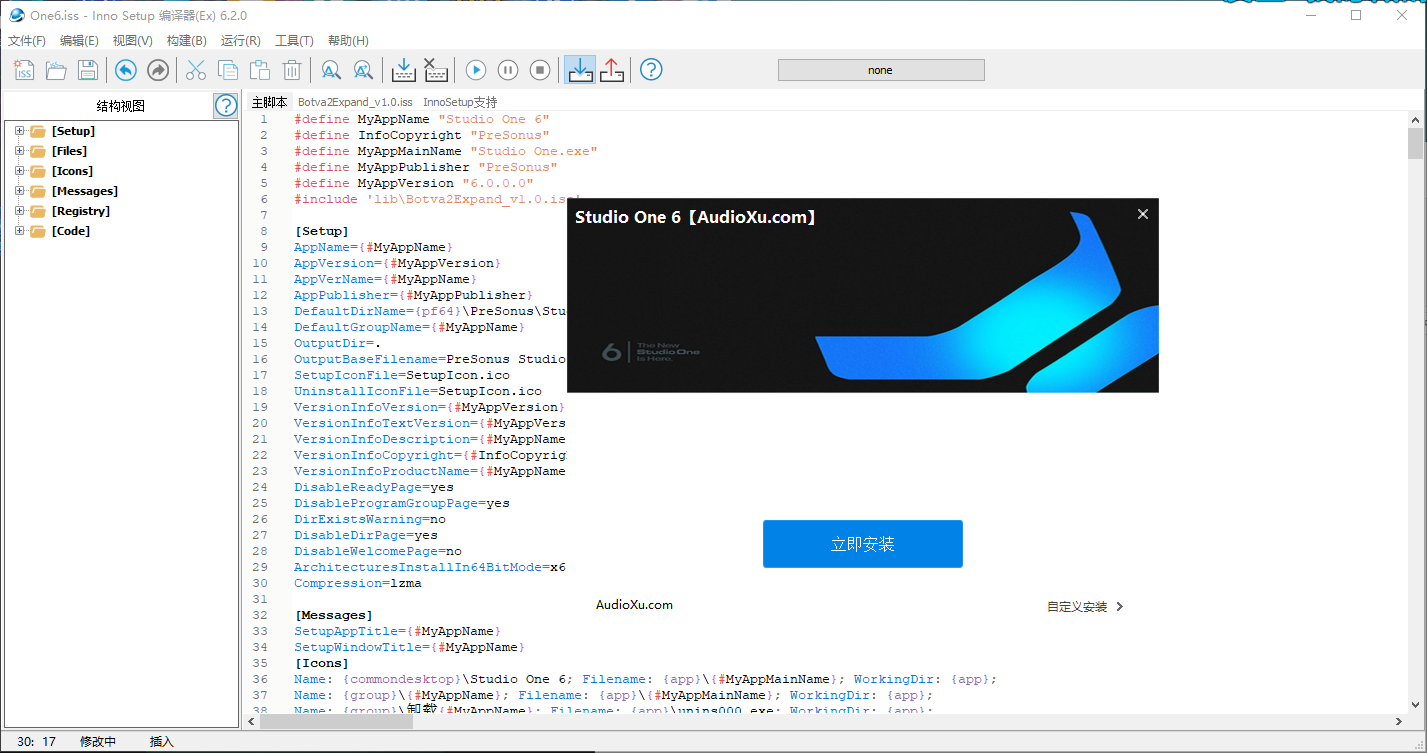Image resolution: width=1427 pixels, height=753 pixels.
Task: Redo the last undone edit
Action: tap(157, 70)
